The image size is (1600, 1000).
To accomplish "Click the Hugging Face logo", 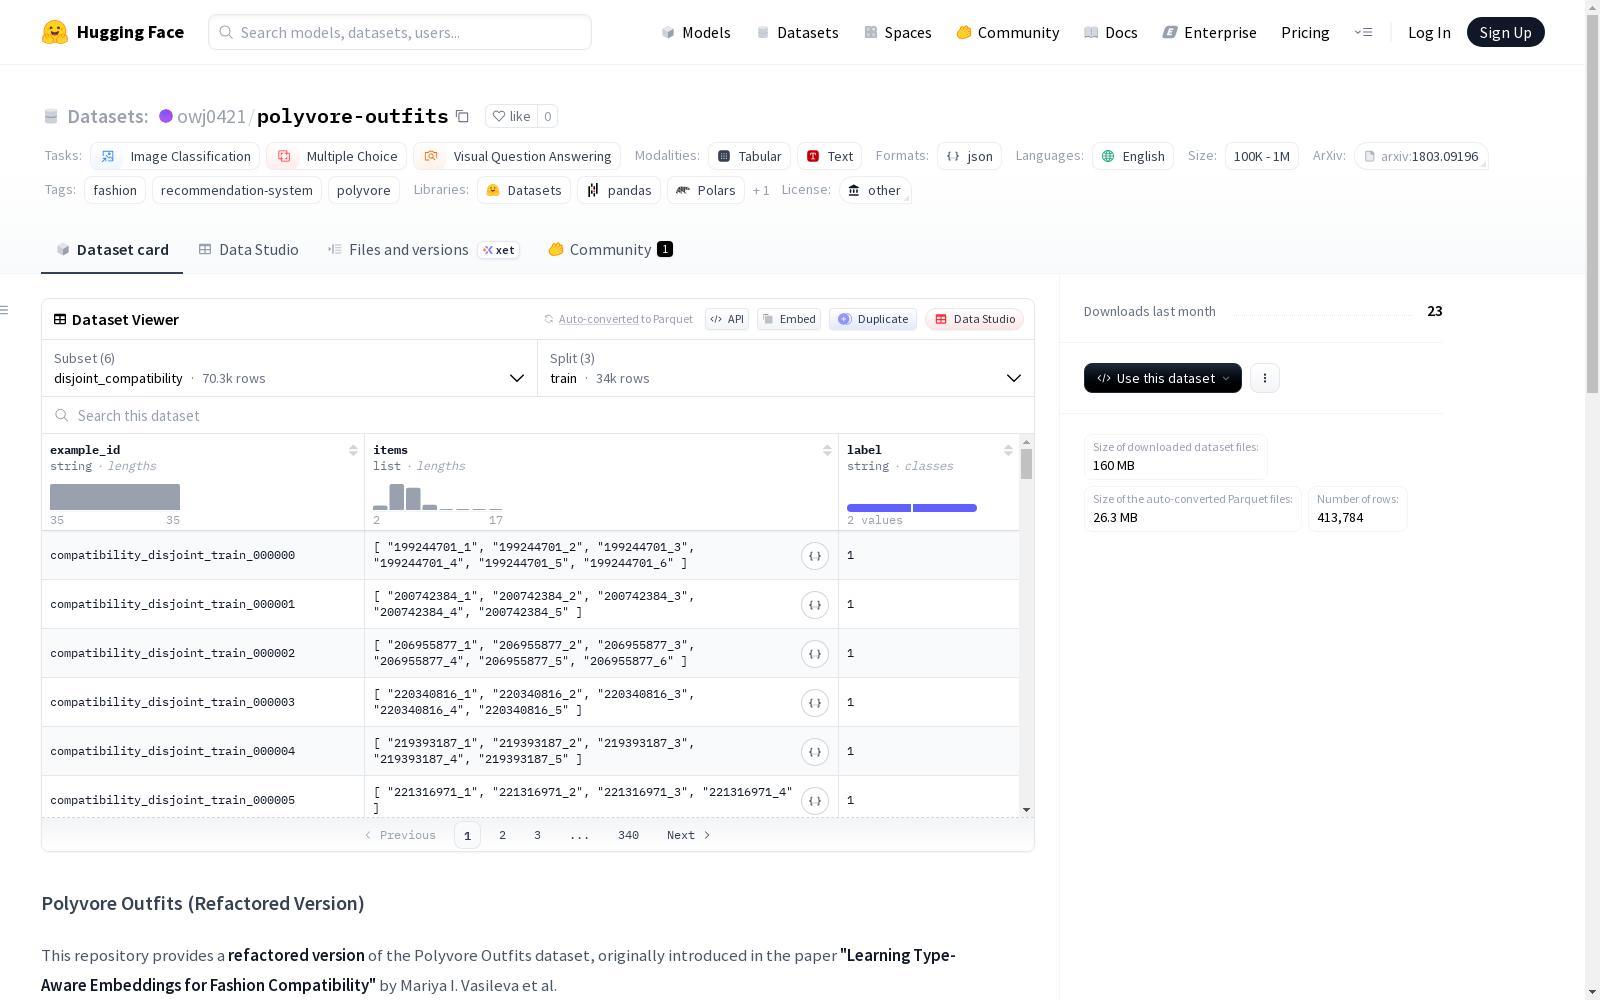I will [x=112, y=32].
